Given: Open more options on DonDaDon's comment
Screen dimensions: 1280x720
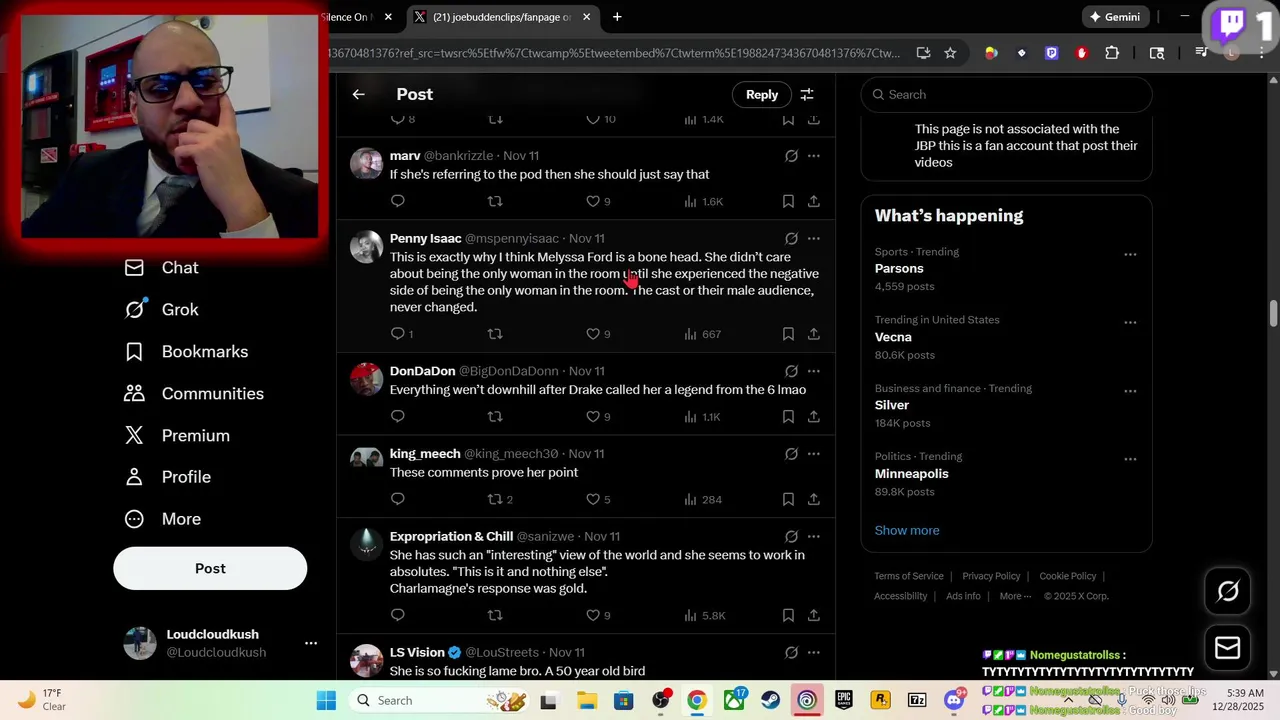Looking at the screenshot, I should 814,371.
